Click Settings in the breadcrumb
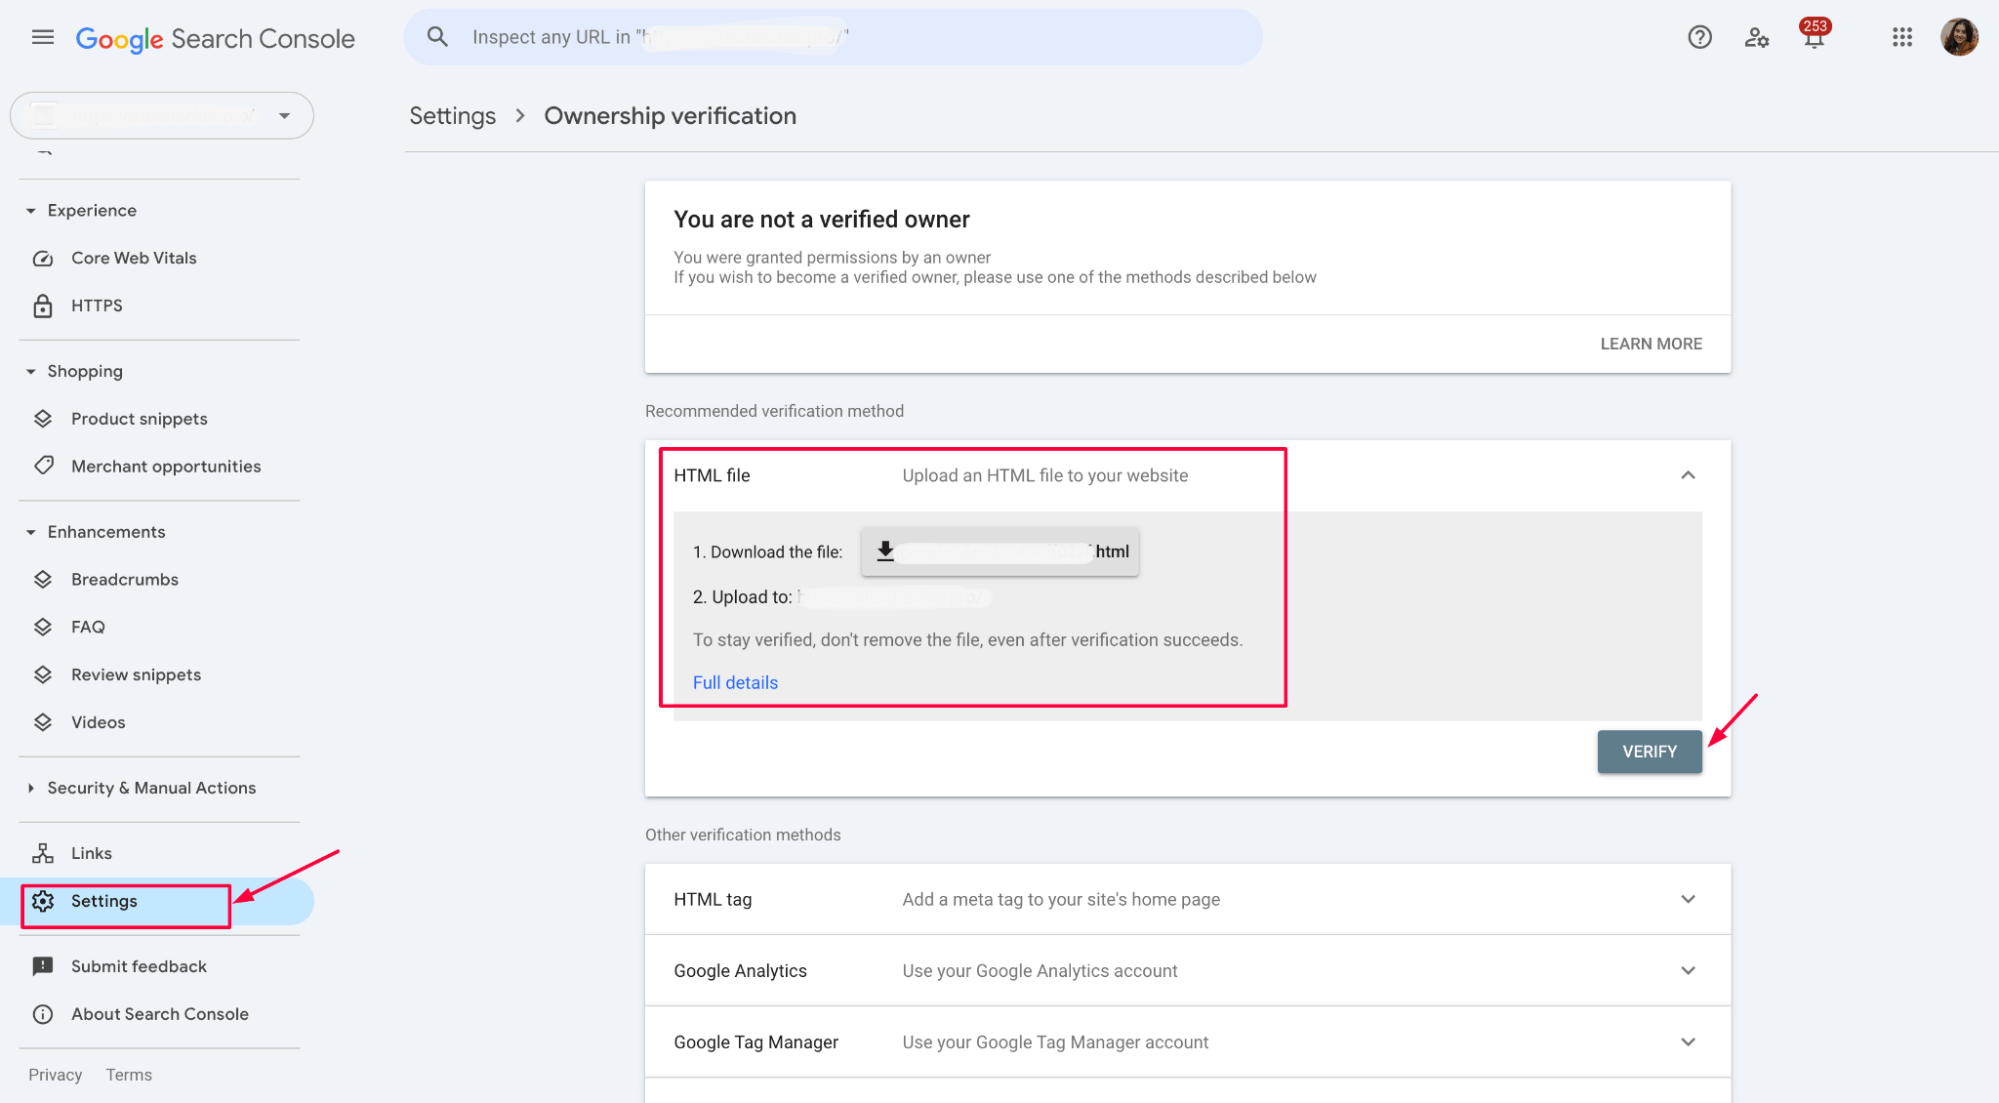The width and height of the screenshot is (1999, 1103). point(452,116)
